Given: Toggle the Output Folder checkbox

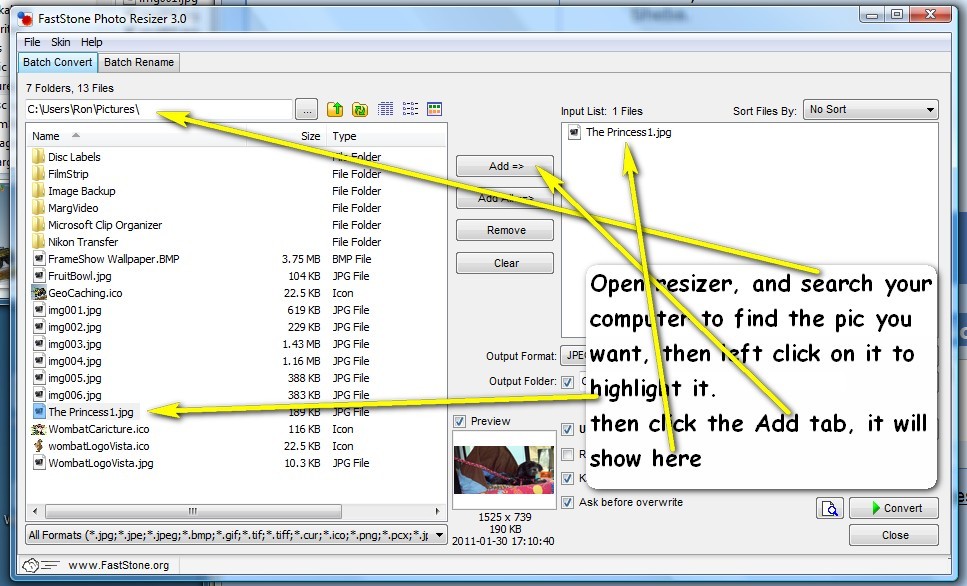Looking at the screenshot, I should click(x=568, y=381).
